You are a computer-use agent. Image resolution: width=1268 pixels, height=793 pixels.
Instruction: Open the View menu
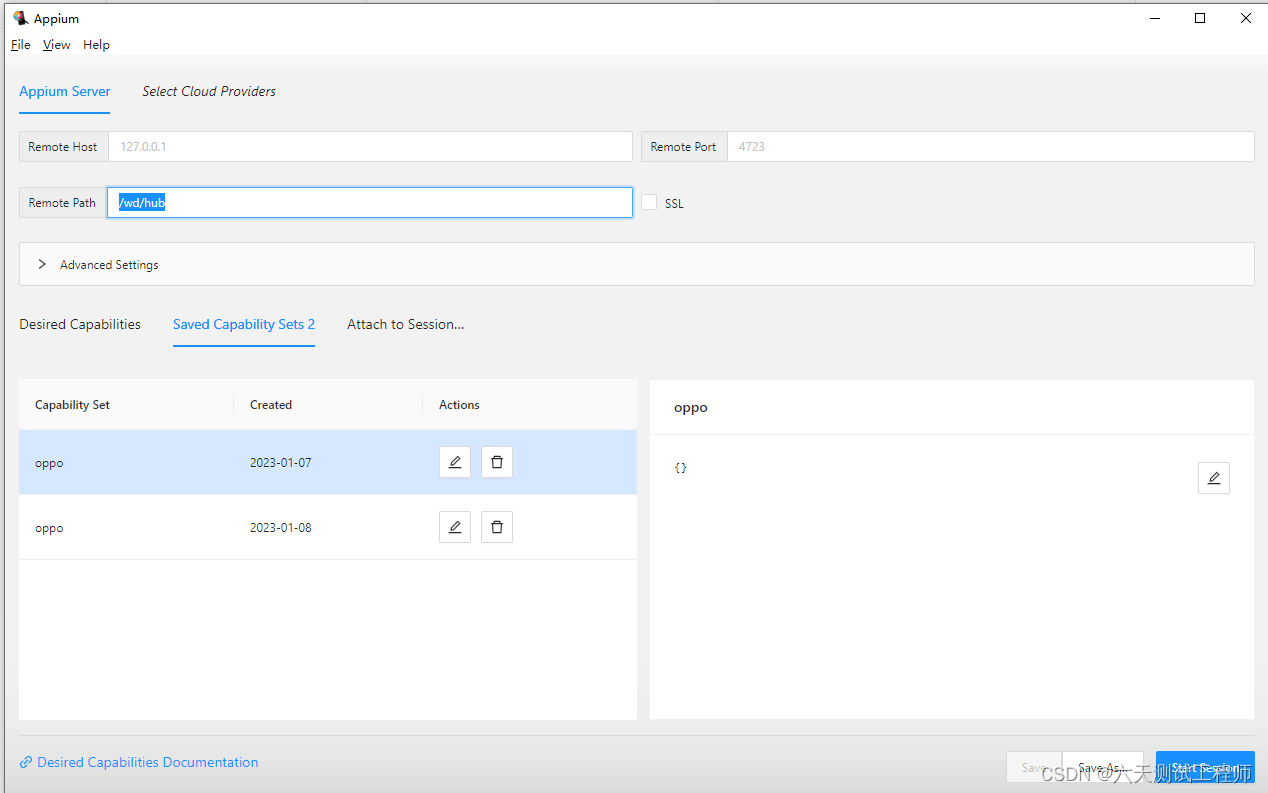57,45
